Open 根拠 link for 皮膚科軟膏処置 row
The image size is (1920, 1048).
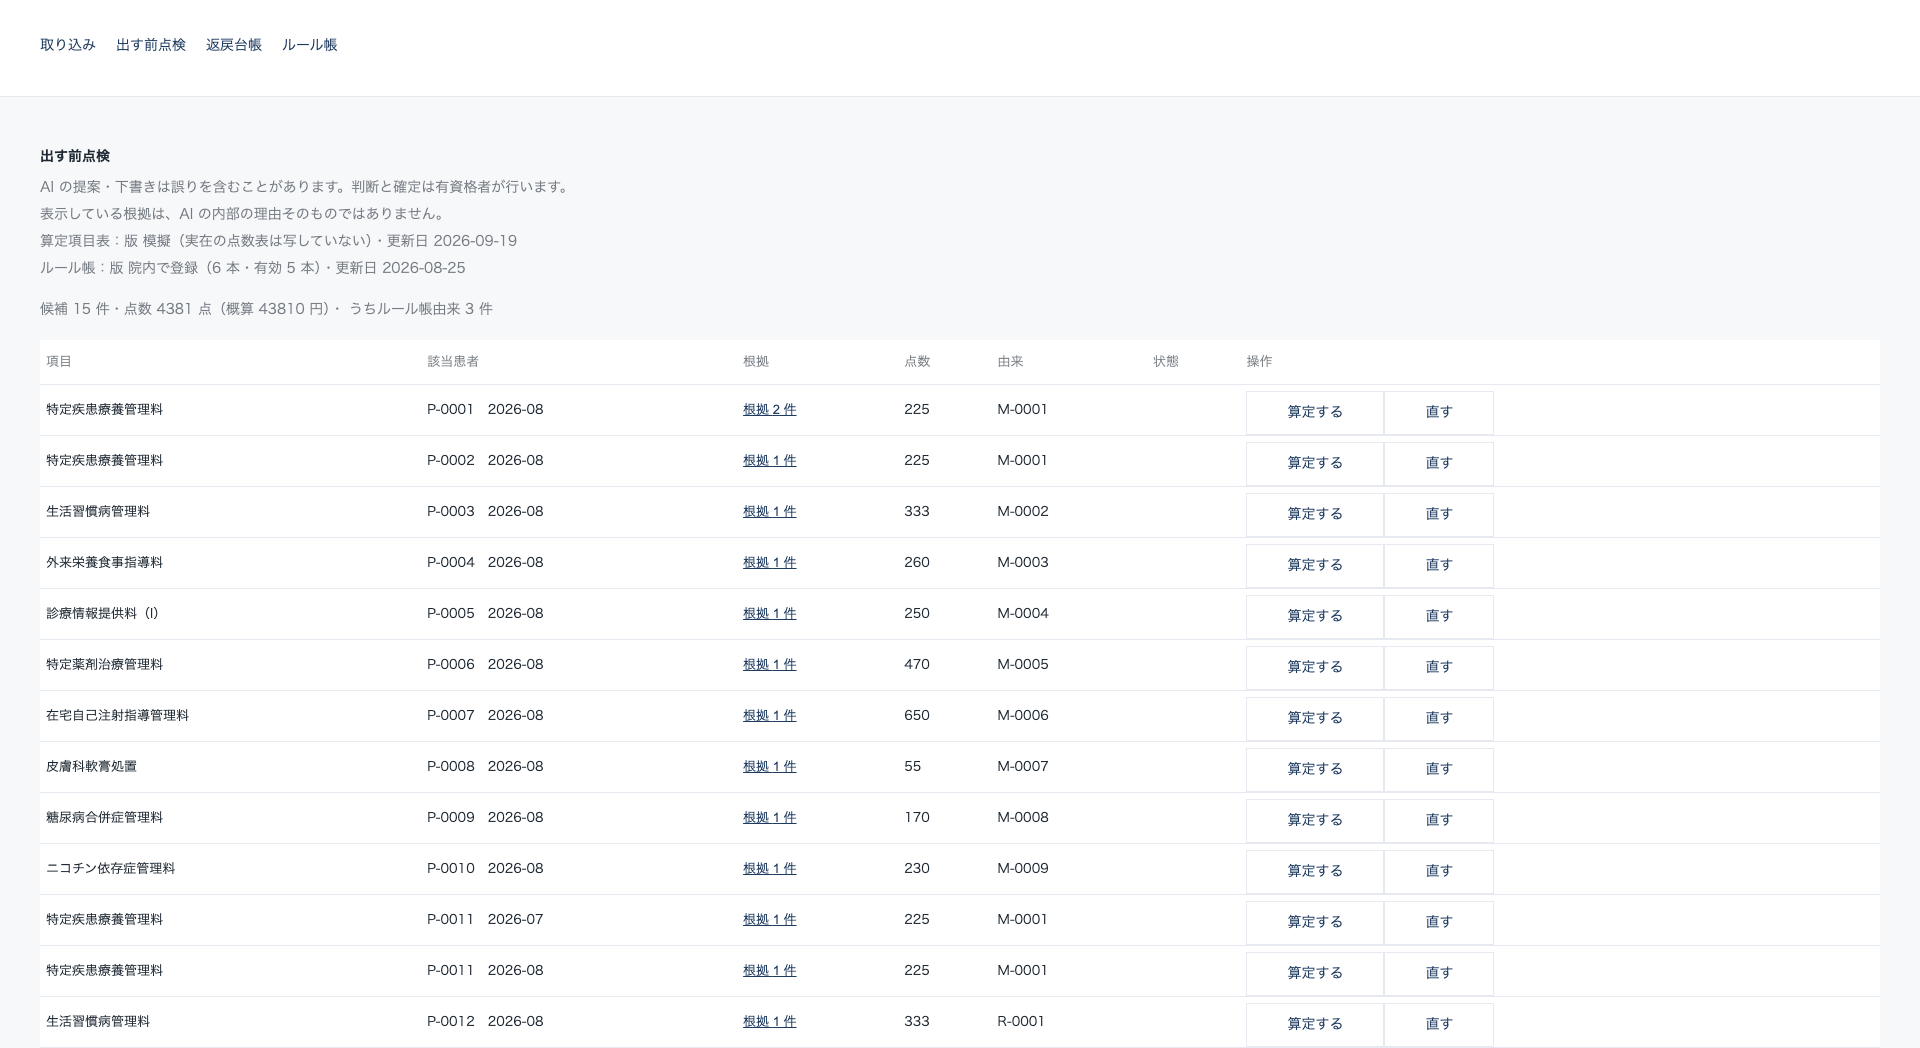click(770, 767)
